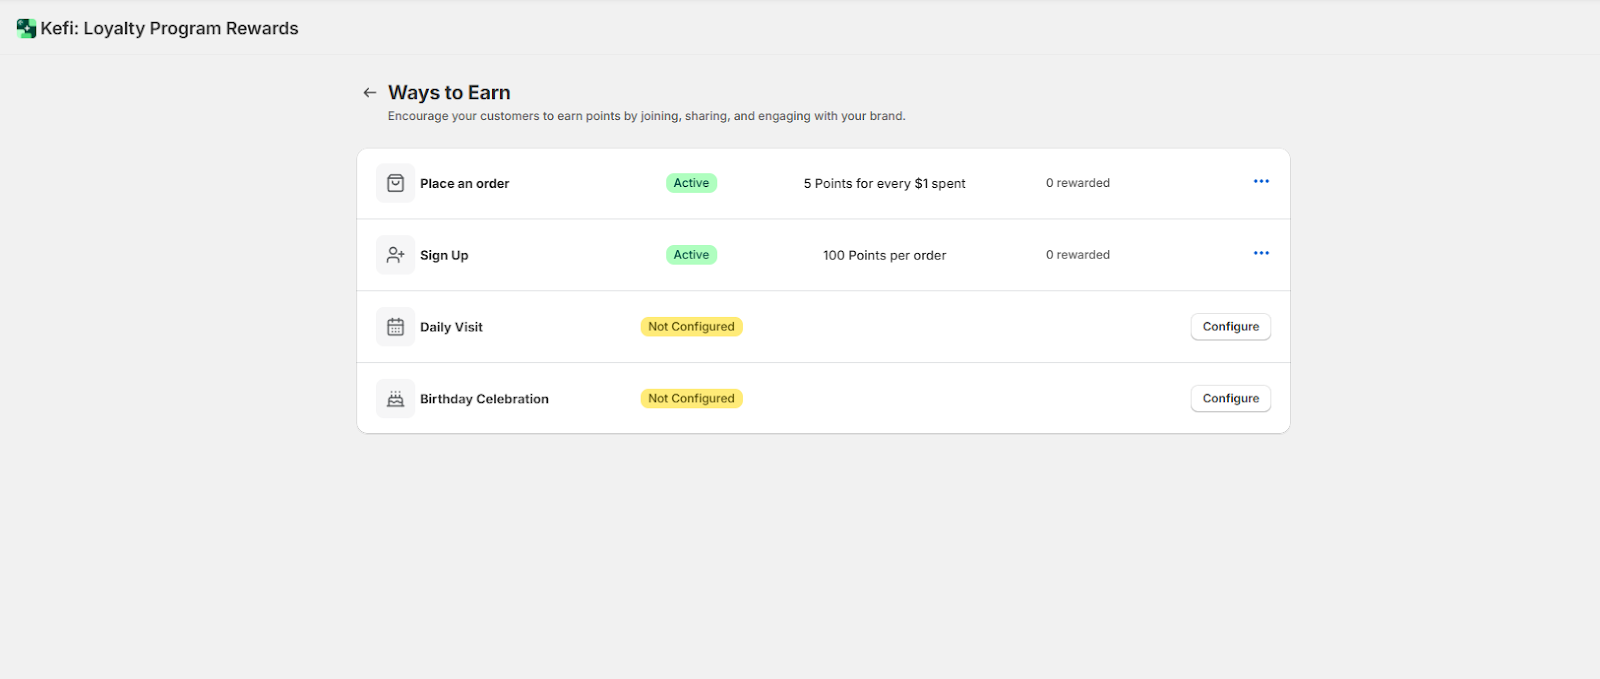Go back using the left arrow icon
The height and width of the screenshot is (679, 1600).
[x=370, y=92]
